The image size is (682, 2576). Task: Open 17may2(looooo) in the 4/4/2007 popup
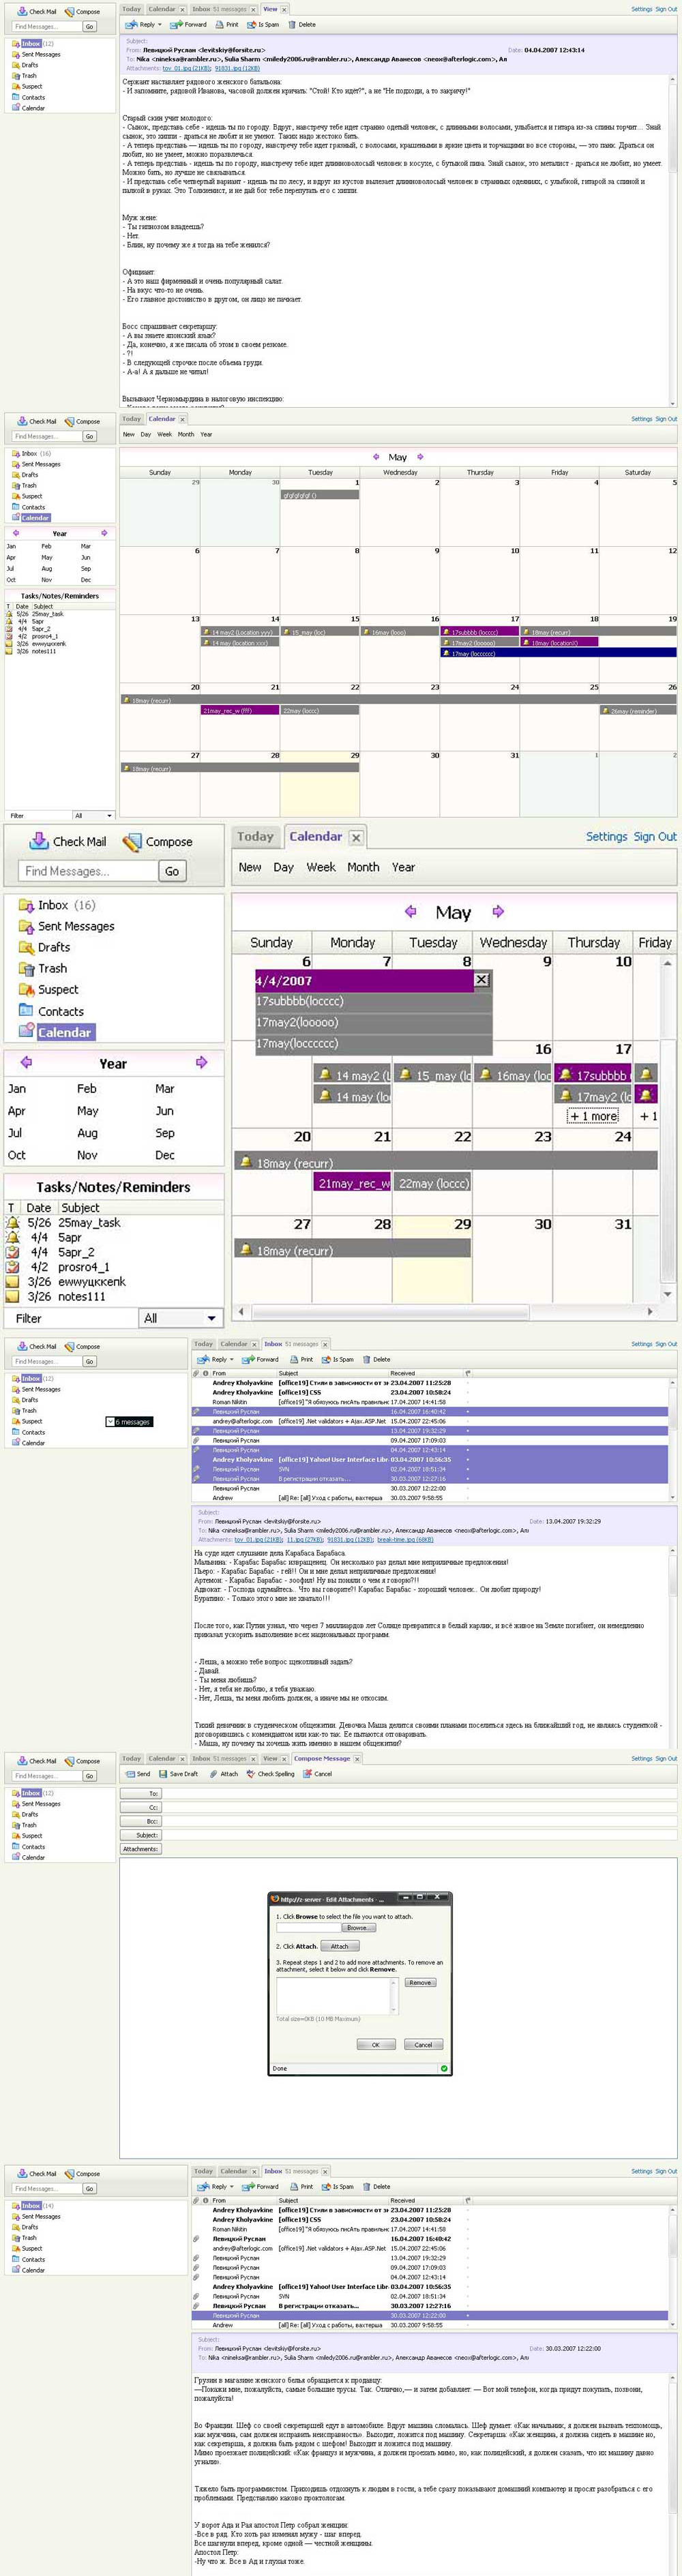coord(373,1022)
